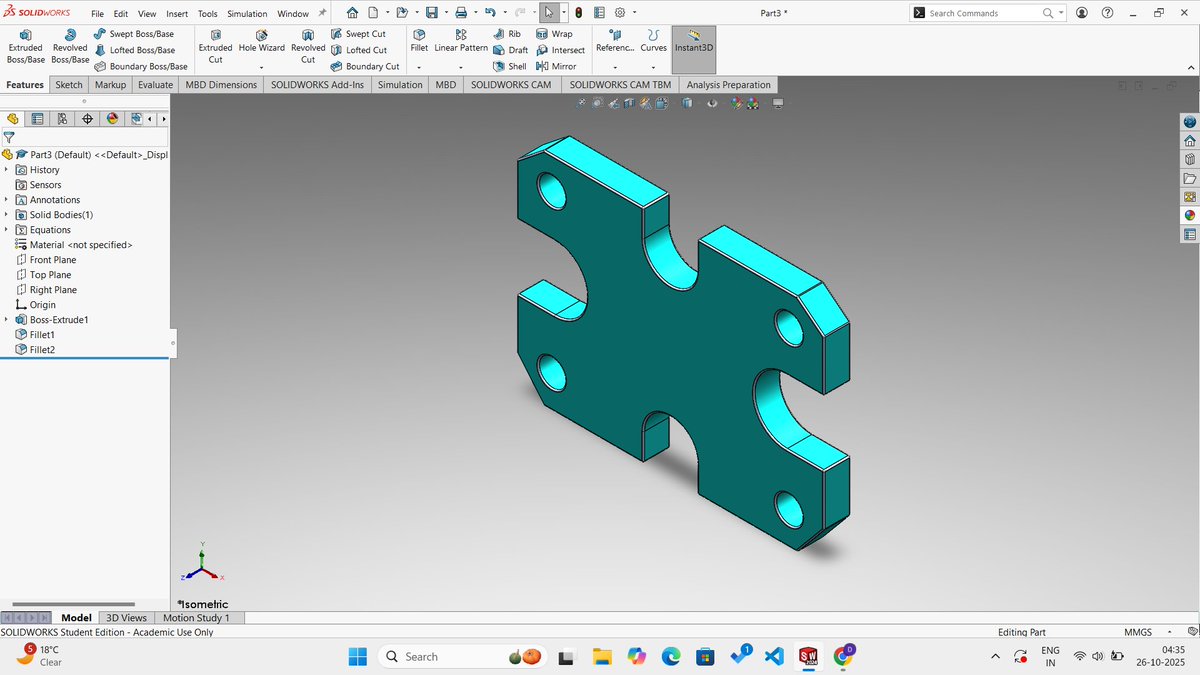
Task: Select the Extruded Cut tool
Action: 215,46
